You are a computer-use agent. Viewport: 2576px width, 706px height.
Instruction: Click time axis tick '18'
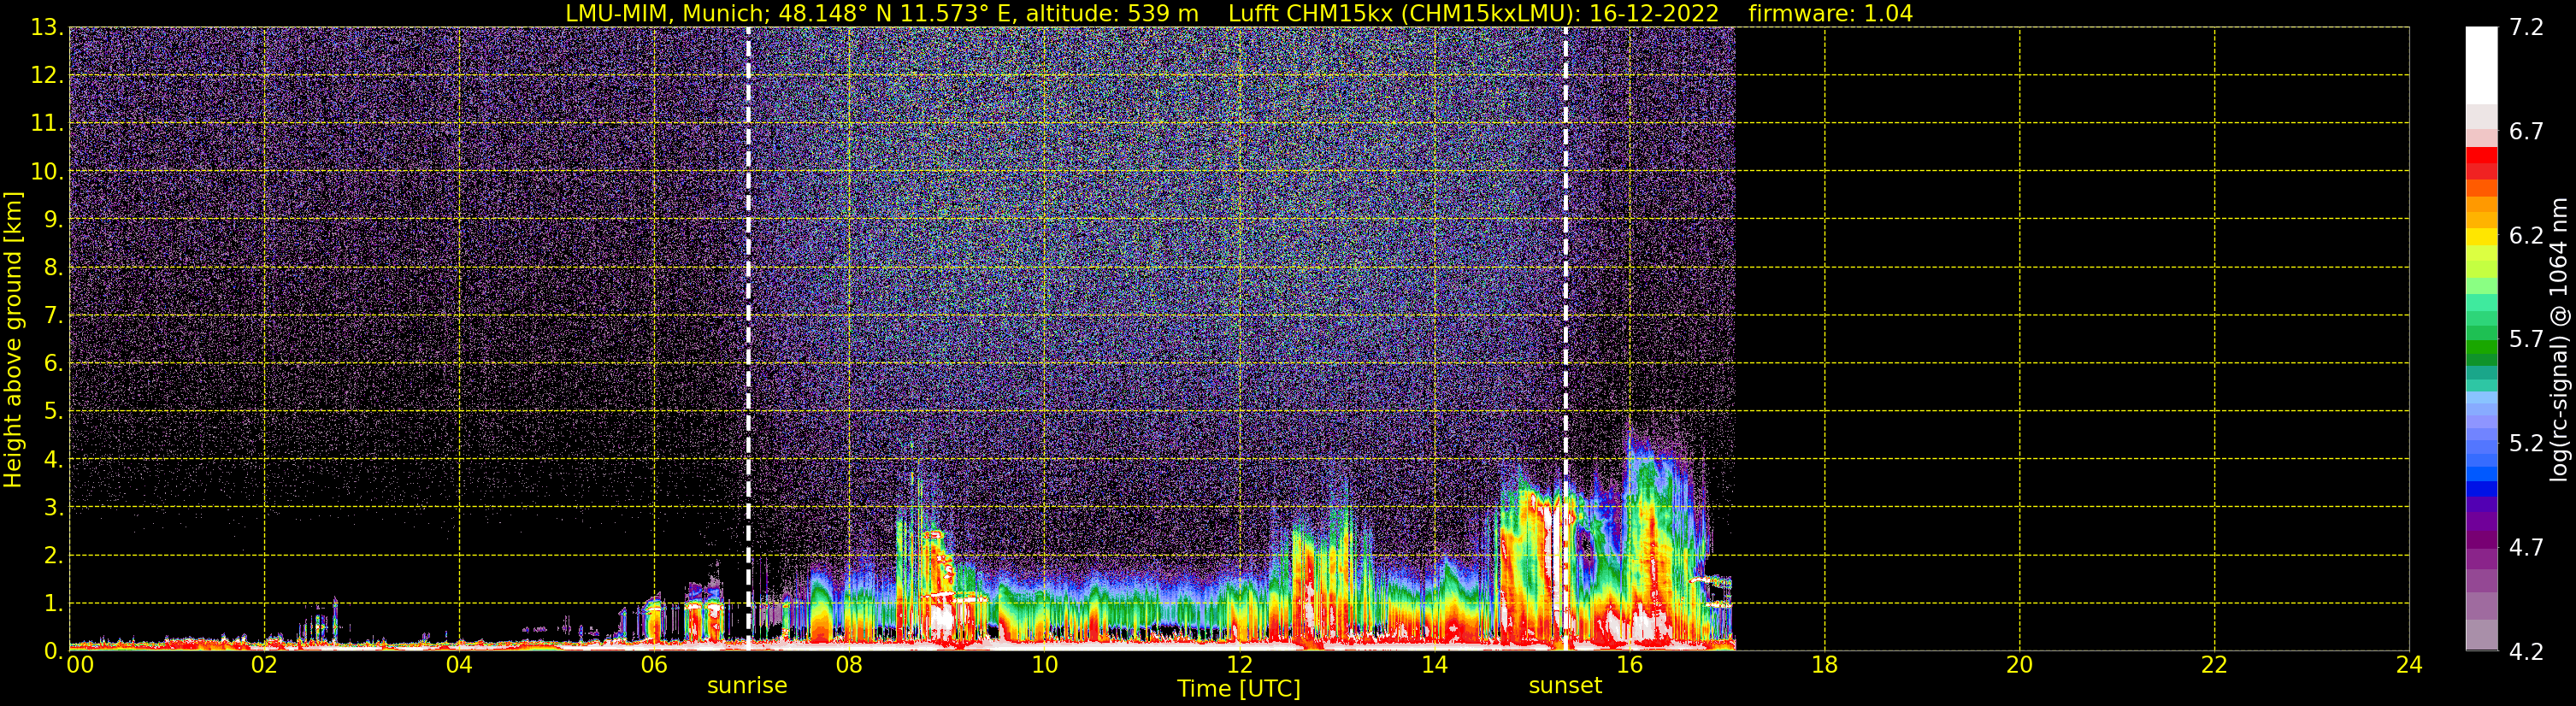[1824, 665]
